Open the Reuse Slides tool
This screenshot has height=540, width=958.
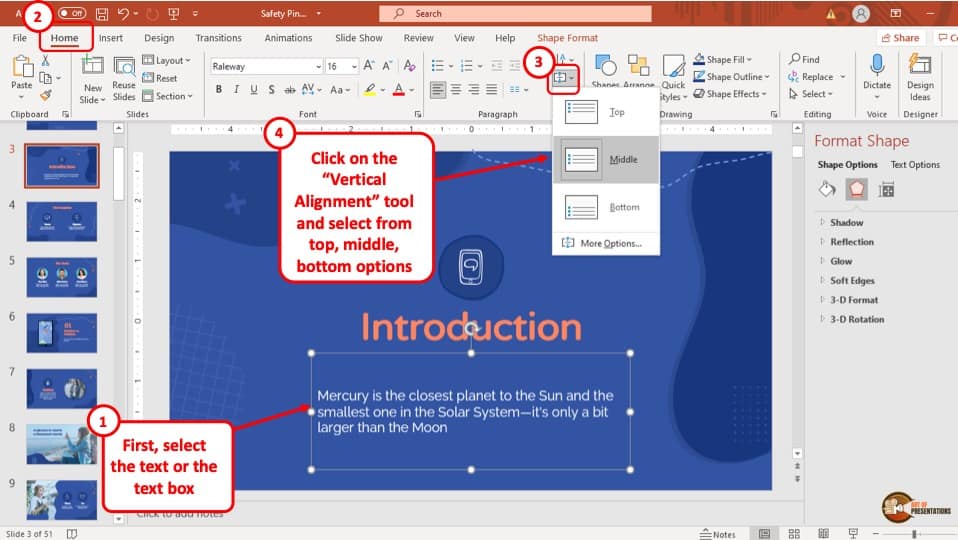(124, 79)
